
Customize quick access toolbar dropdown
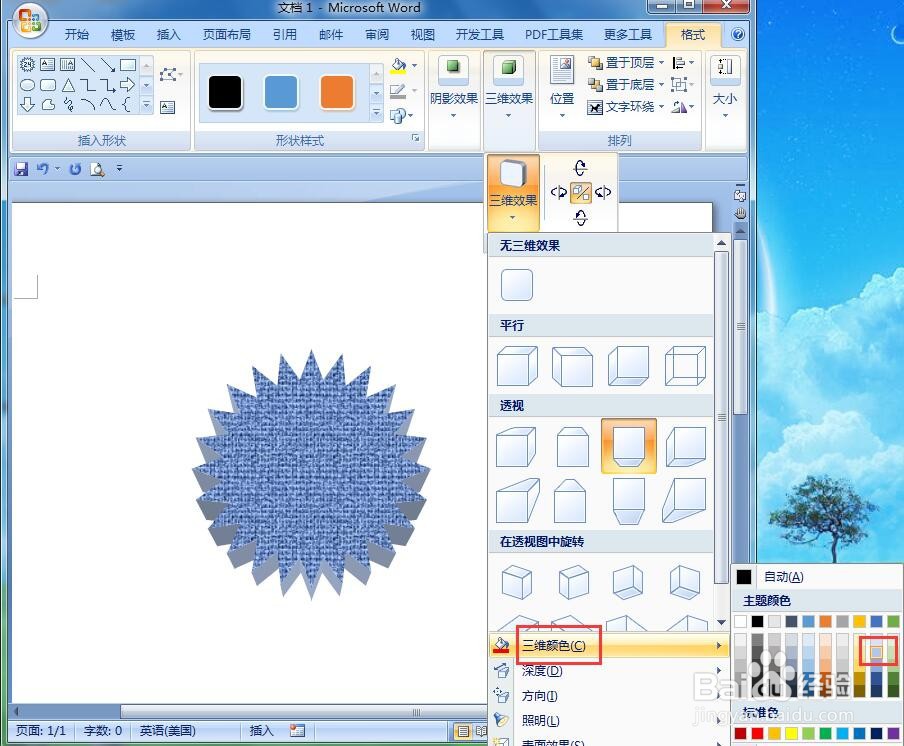click(x=119, y=168)
